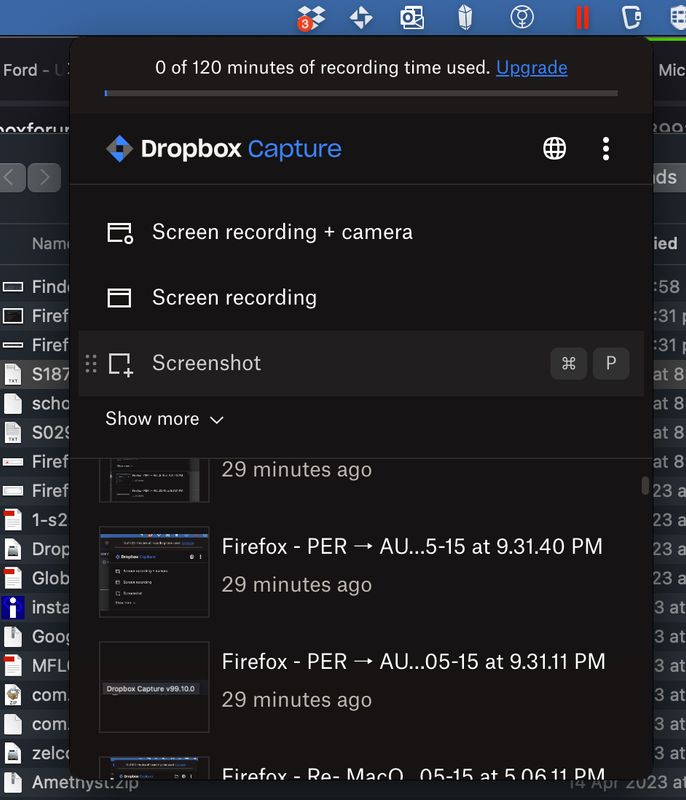Click the red pause bars menu bar icon
The image size is (686, 800).
(581, 17)
